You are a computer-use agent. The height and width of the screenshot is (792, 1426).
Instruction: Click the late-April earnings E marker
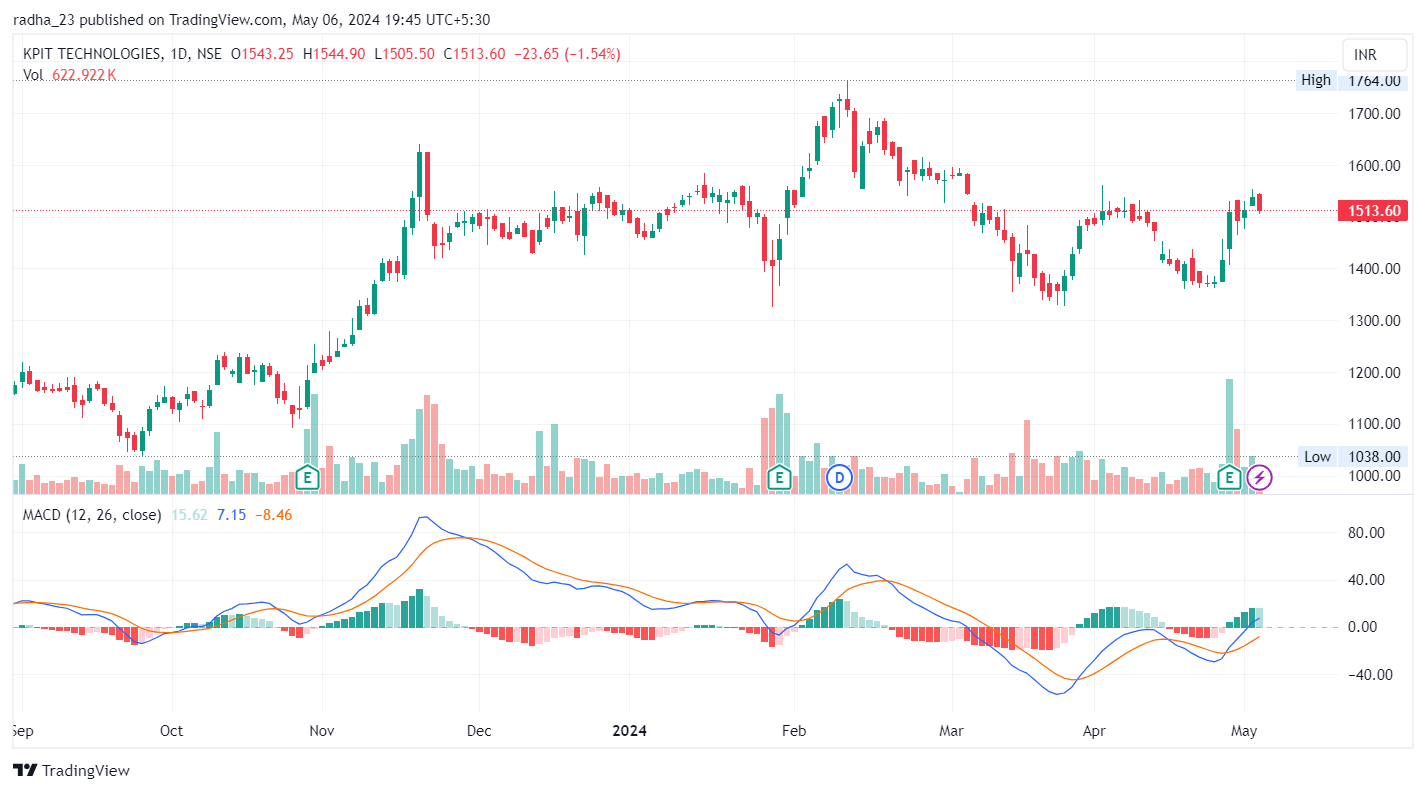point(1229,478)
